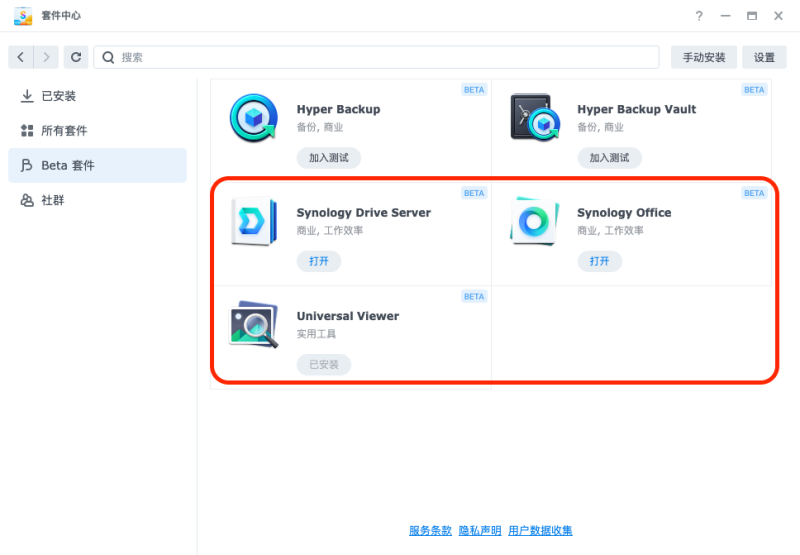Screen dimensions: 800x555
Task: Open the help question mark icon
Action: 699,16
